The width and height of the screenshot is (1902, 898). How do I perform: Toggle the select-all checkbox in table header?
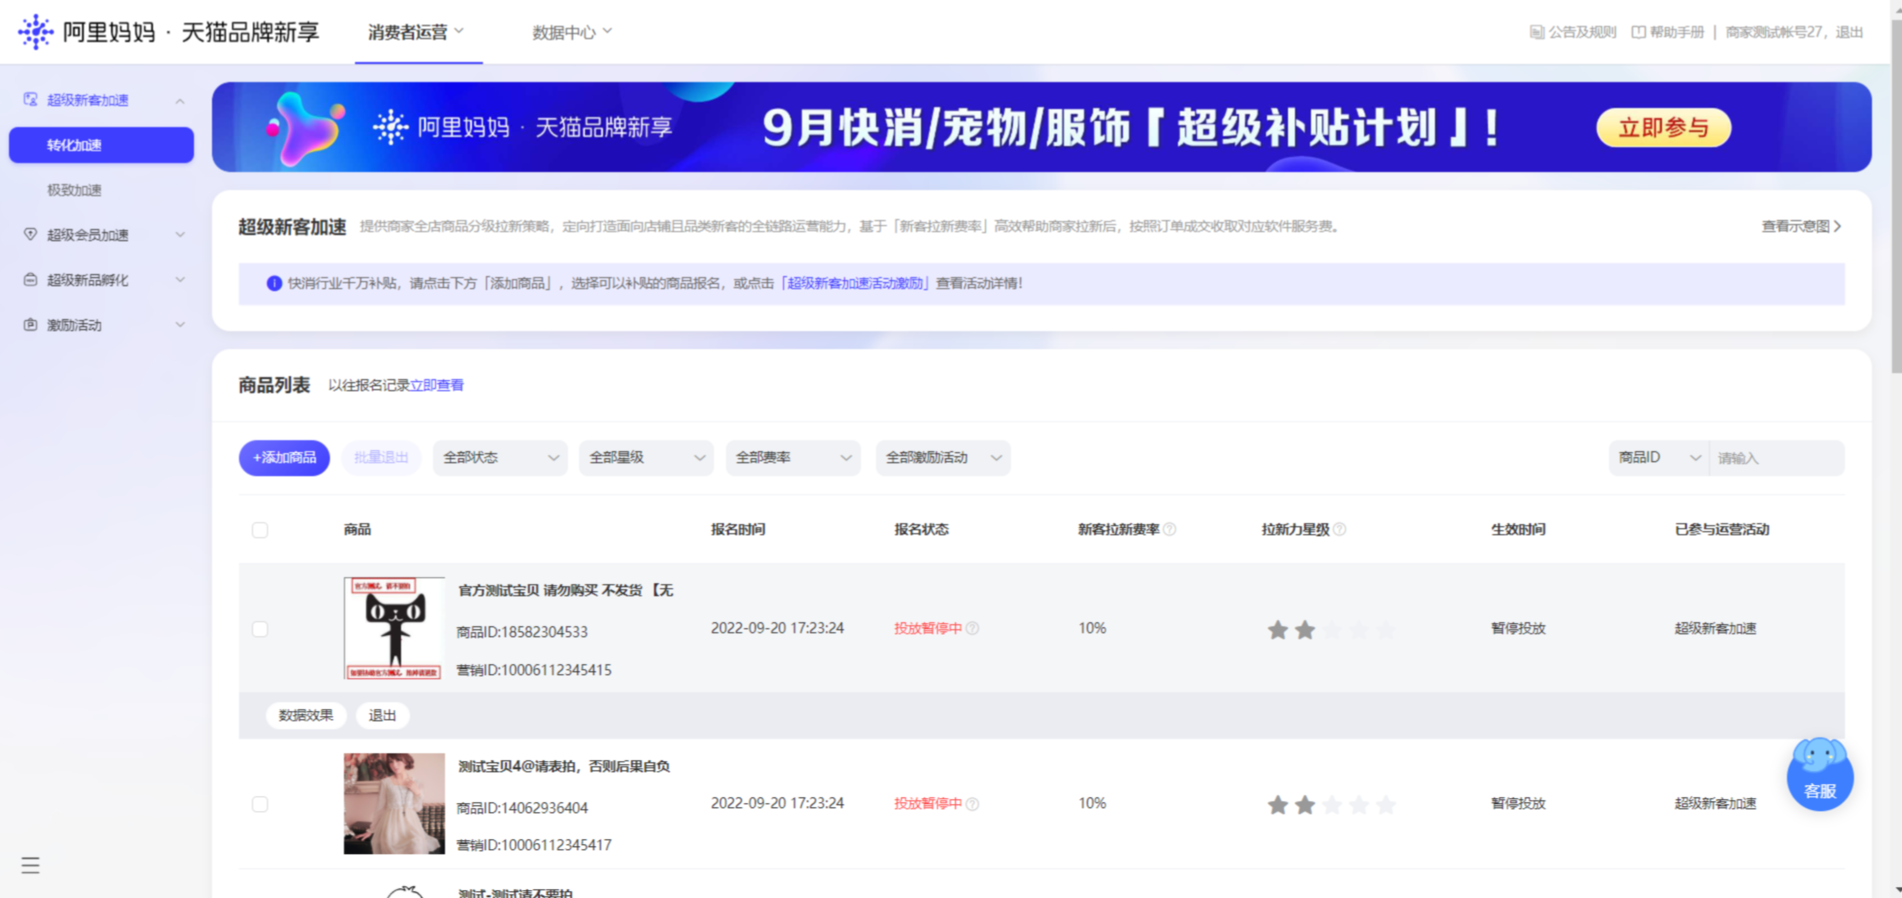point(260,530)
